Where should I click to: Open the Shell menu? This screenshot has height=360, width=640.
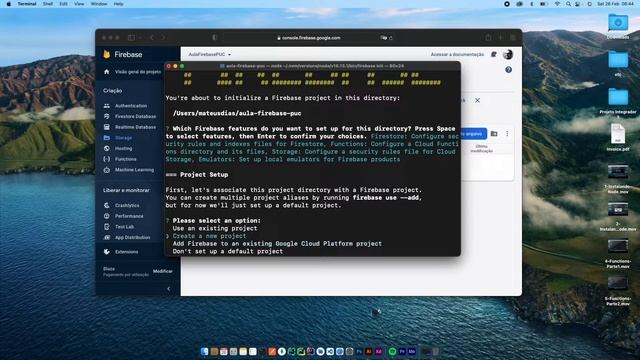click(48, 4)
